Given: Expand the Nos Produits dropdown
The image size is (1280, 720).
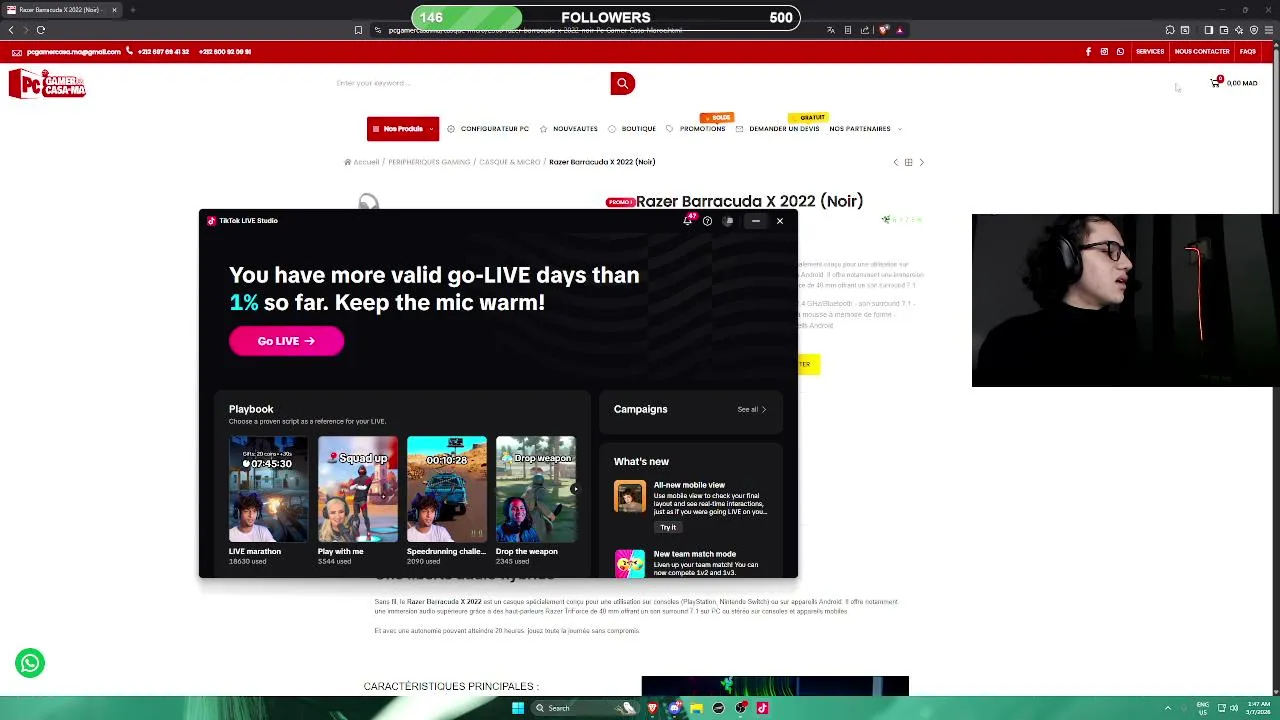Looking at the screenshot, I should tap(403, 129).
